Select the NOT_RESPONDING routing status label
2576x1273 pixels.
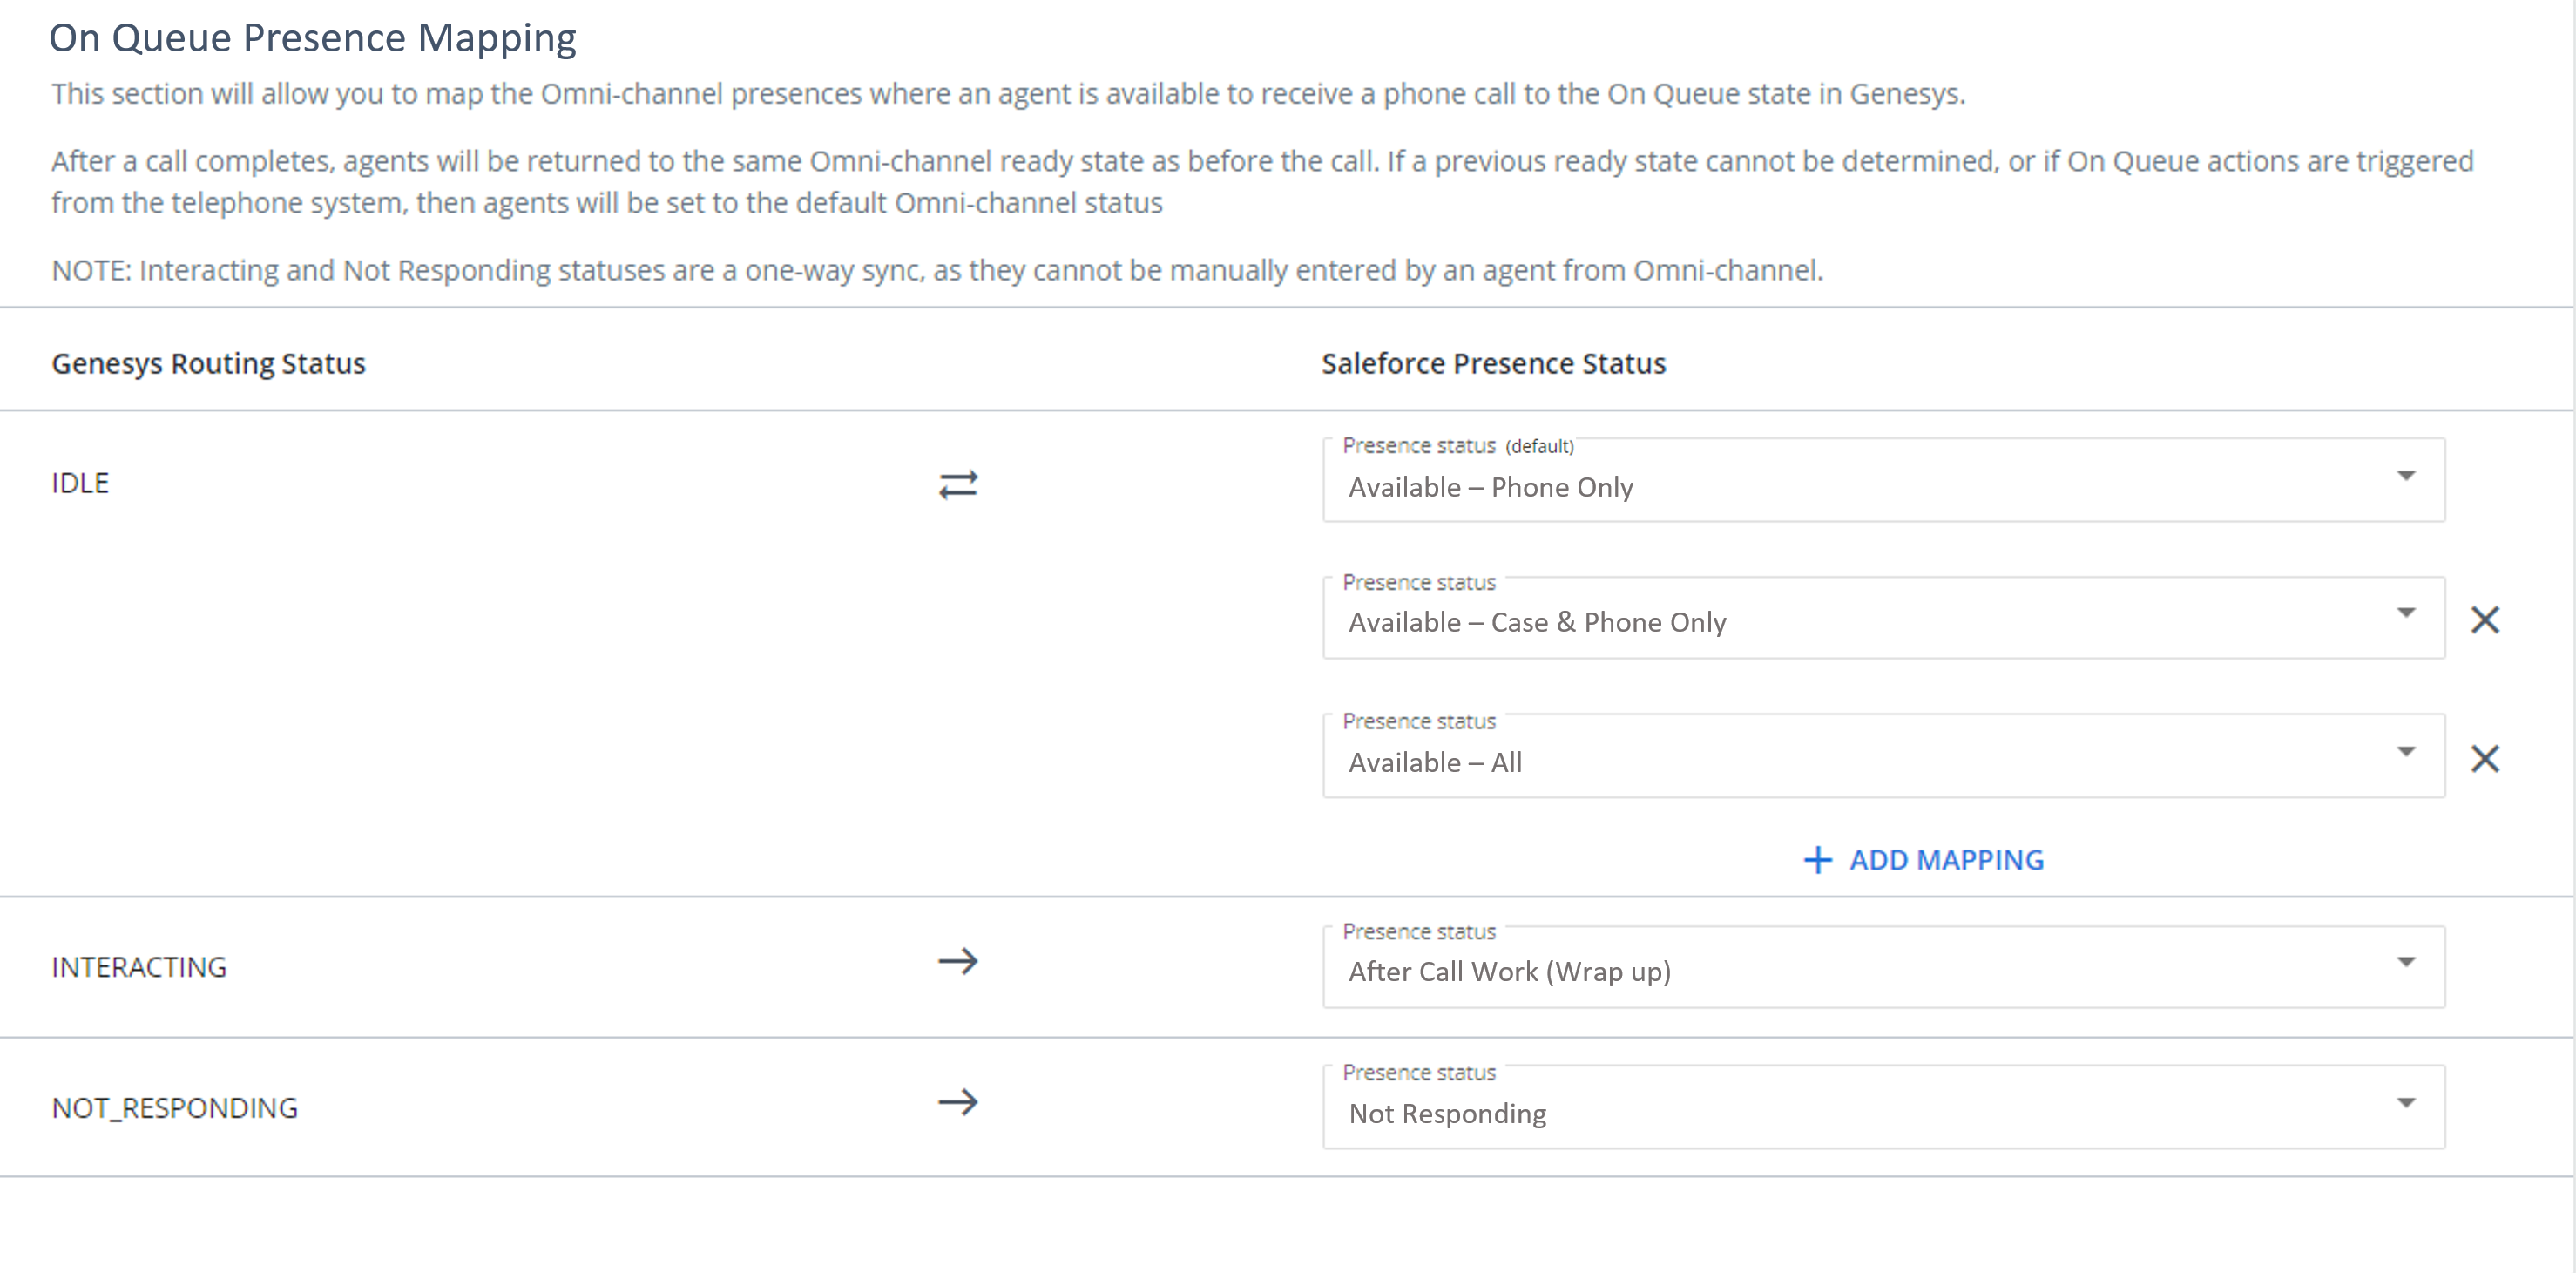point(175,1108)
